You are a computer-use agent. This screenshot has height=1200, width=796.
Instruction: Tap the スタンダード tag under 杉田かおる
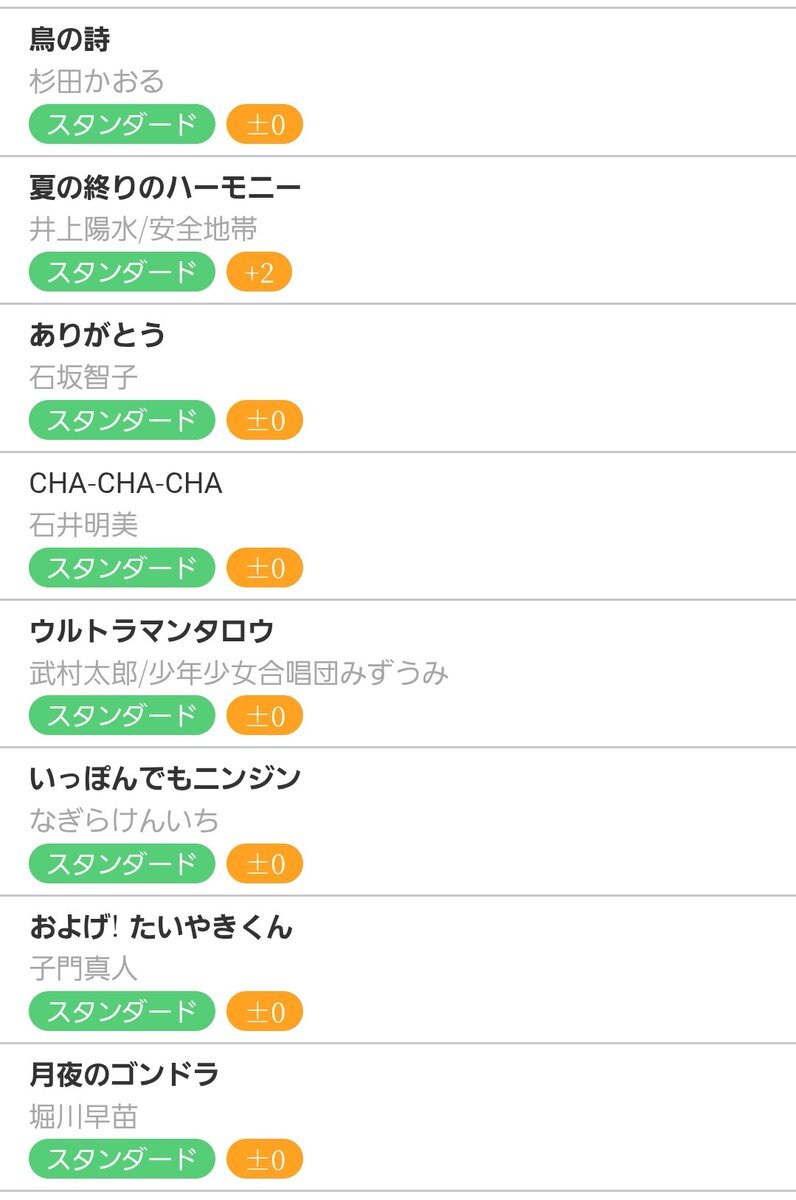[x=122, y=125]
